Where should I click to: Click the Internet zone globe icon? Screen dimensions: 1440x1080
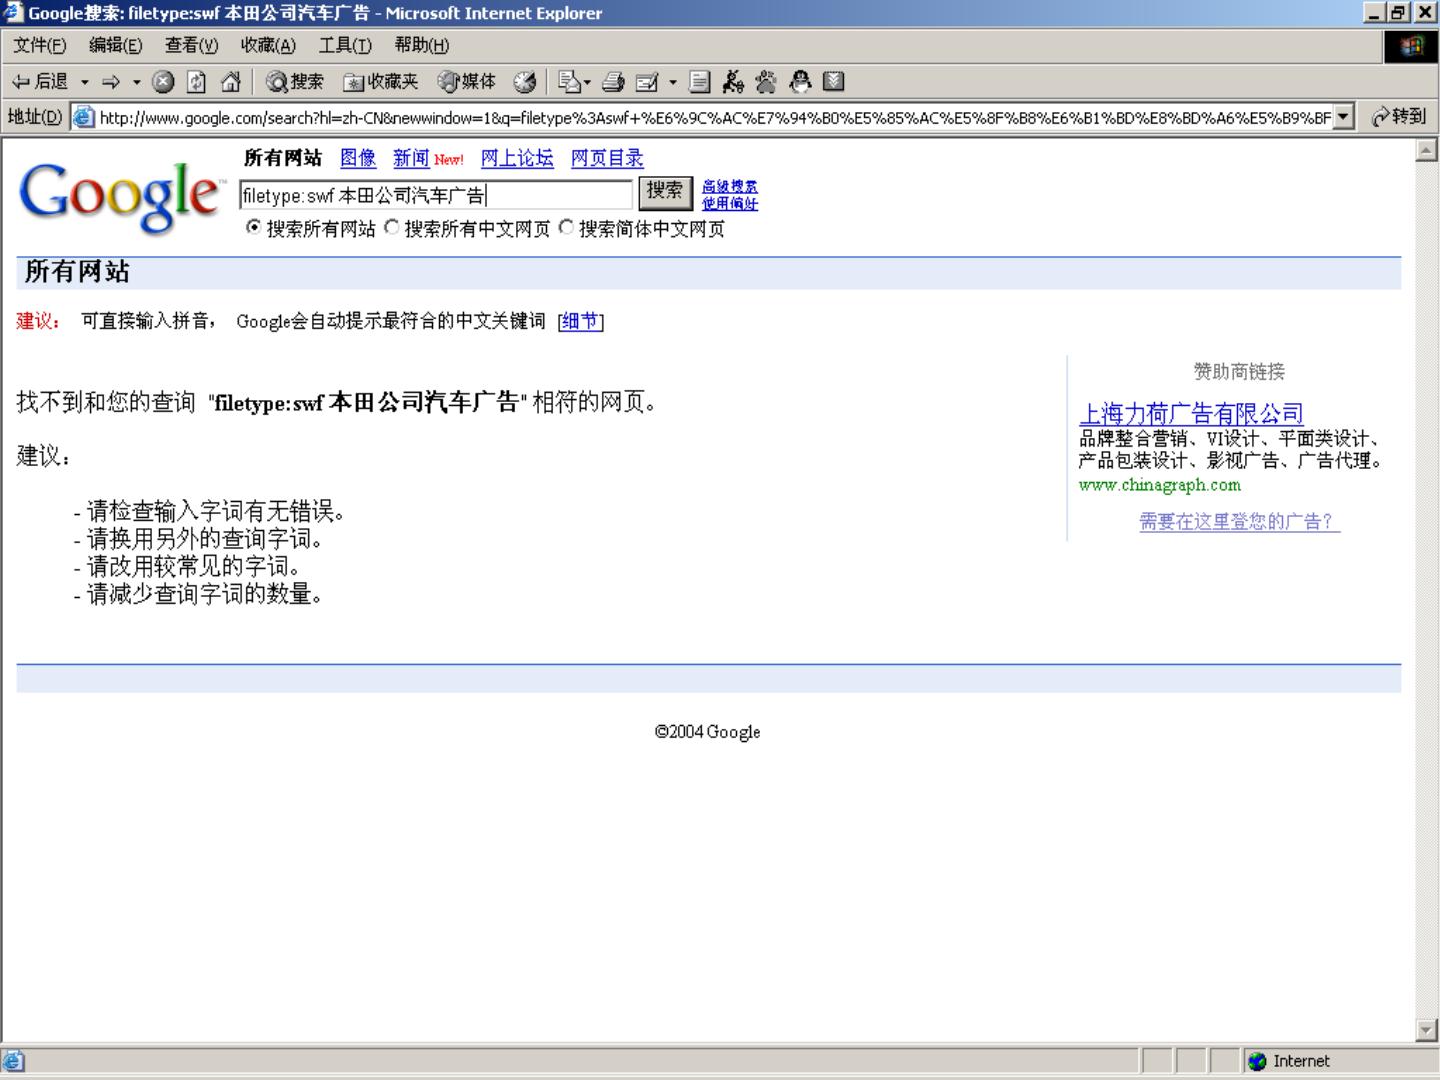[1257, 1061]
